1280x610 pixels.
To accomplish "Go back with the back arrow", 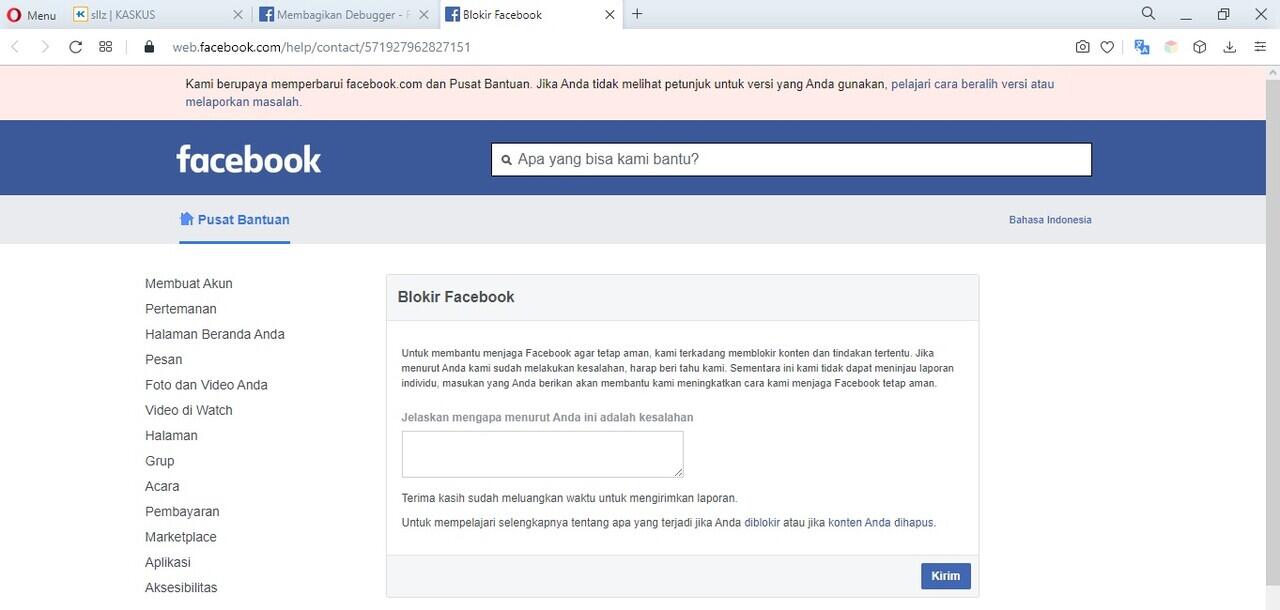I will (x=15, y=47).
